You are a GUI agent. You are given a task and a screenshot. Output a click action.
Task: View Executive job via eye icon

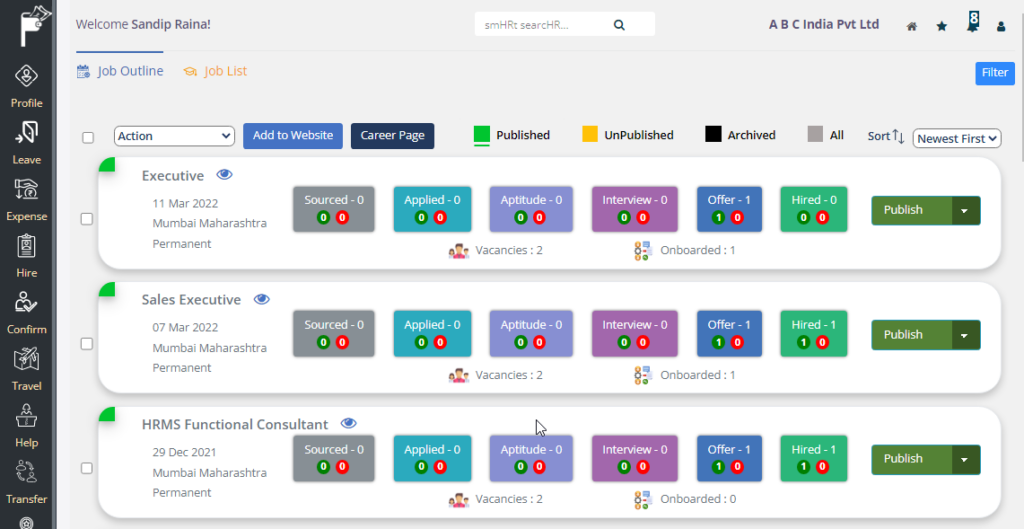pyautogui.click(x=224, y=174)
